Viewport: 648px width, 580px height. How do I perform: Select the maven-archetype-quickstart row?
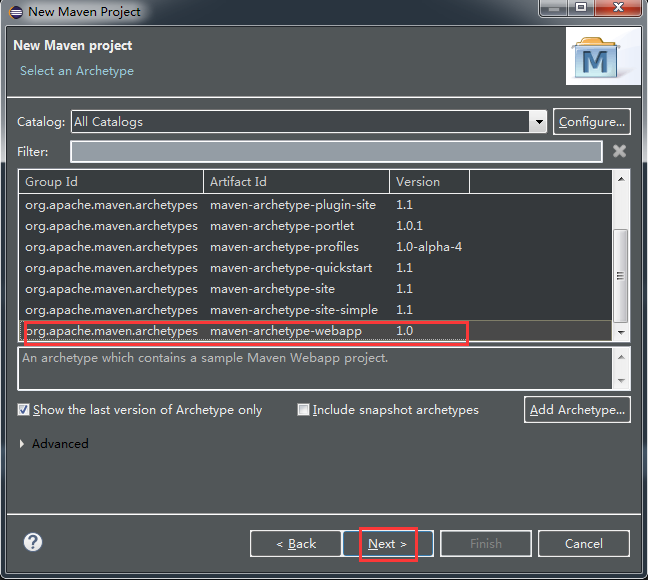pos(315,268)
